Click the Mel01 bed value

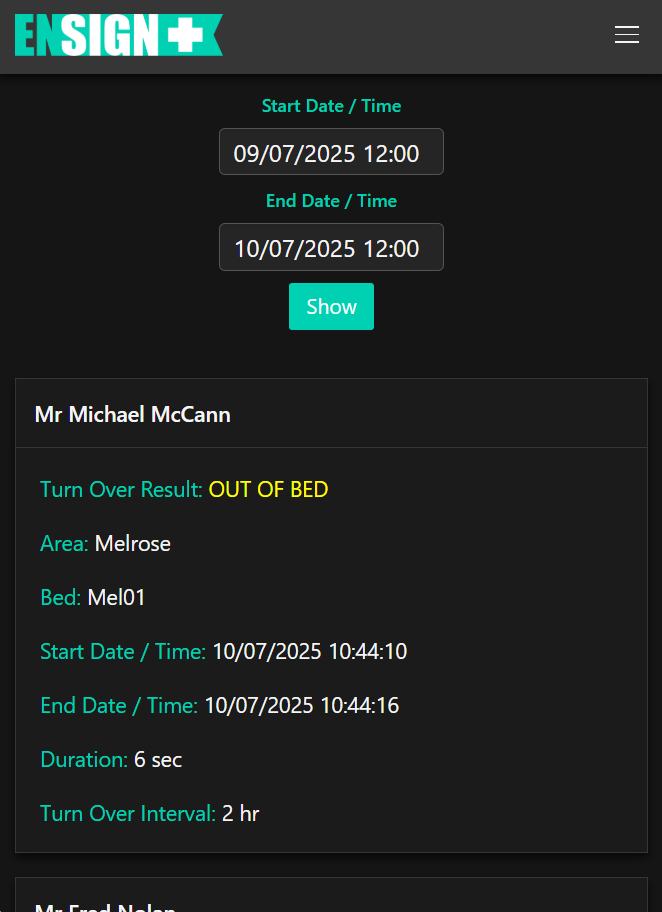pos(117,598)
